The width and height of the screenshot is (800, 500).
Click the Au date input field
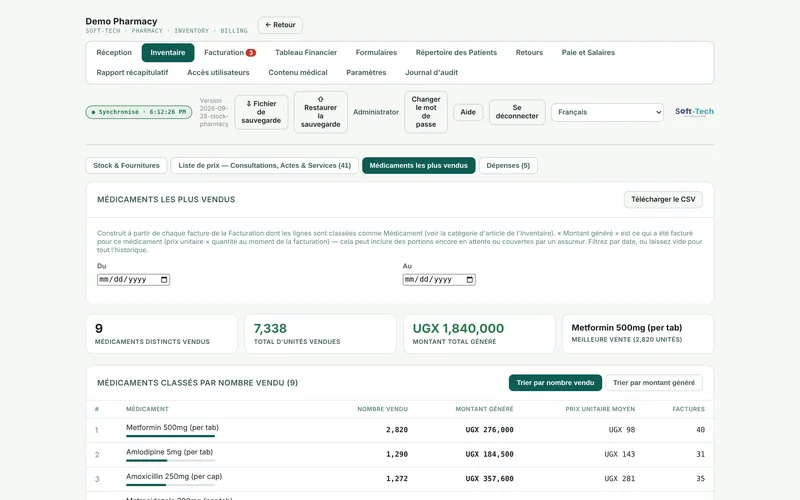[x=439, y=280]
